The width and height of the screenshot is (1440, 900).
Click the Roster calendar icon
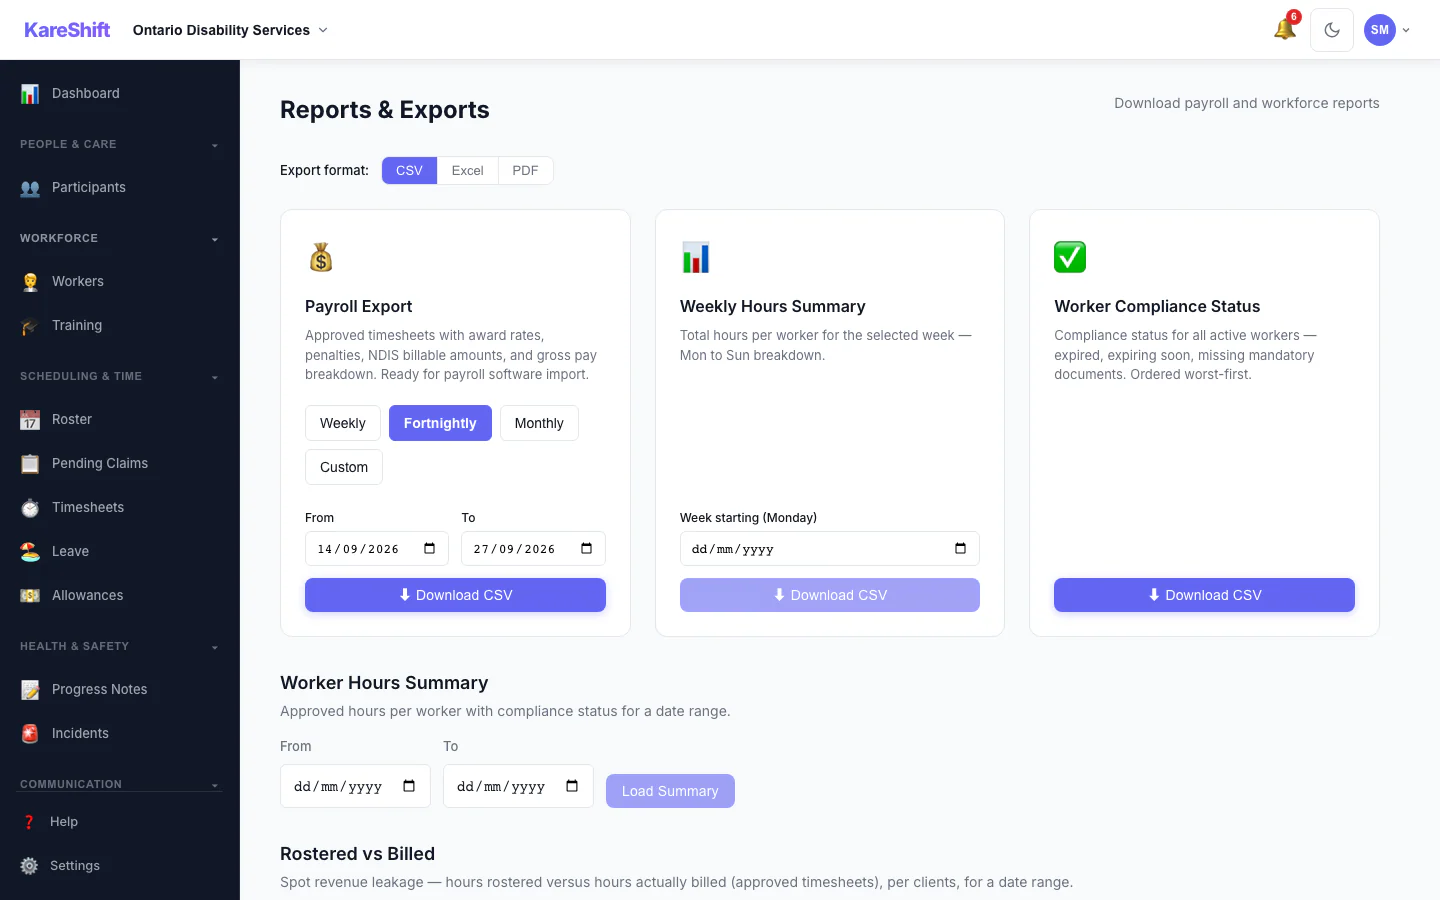pyautogui.click(x=30, y=419)
